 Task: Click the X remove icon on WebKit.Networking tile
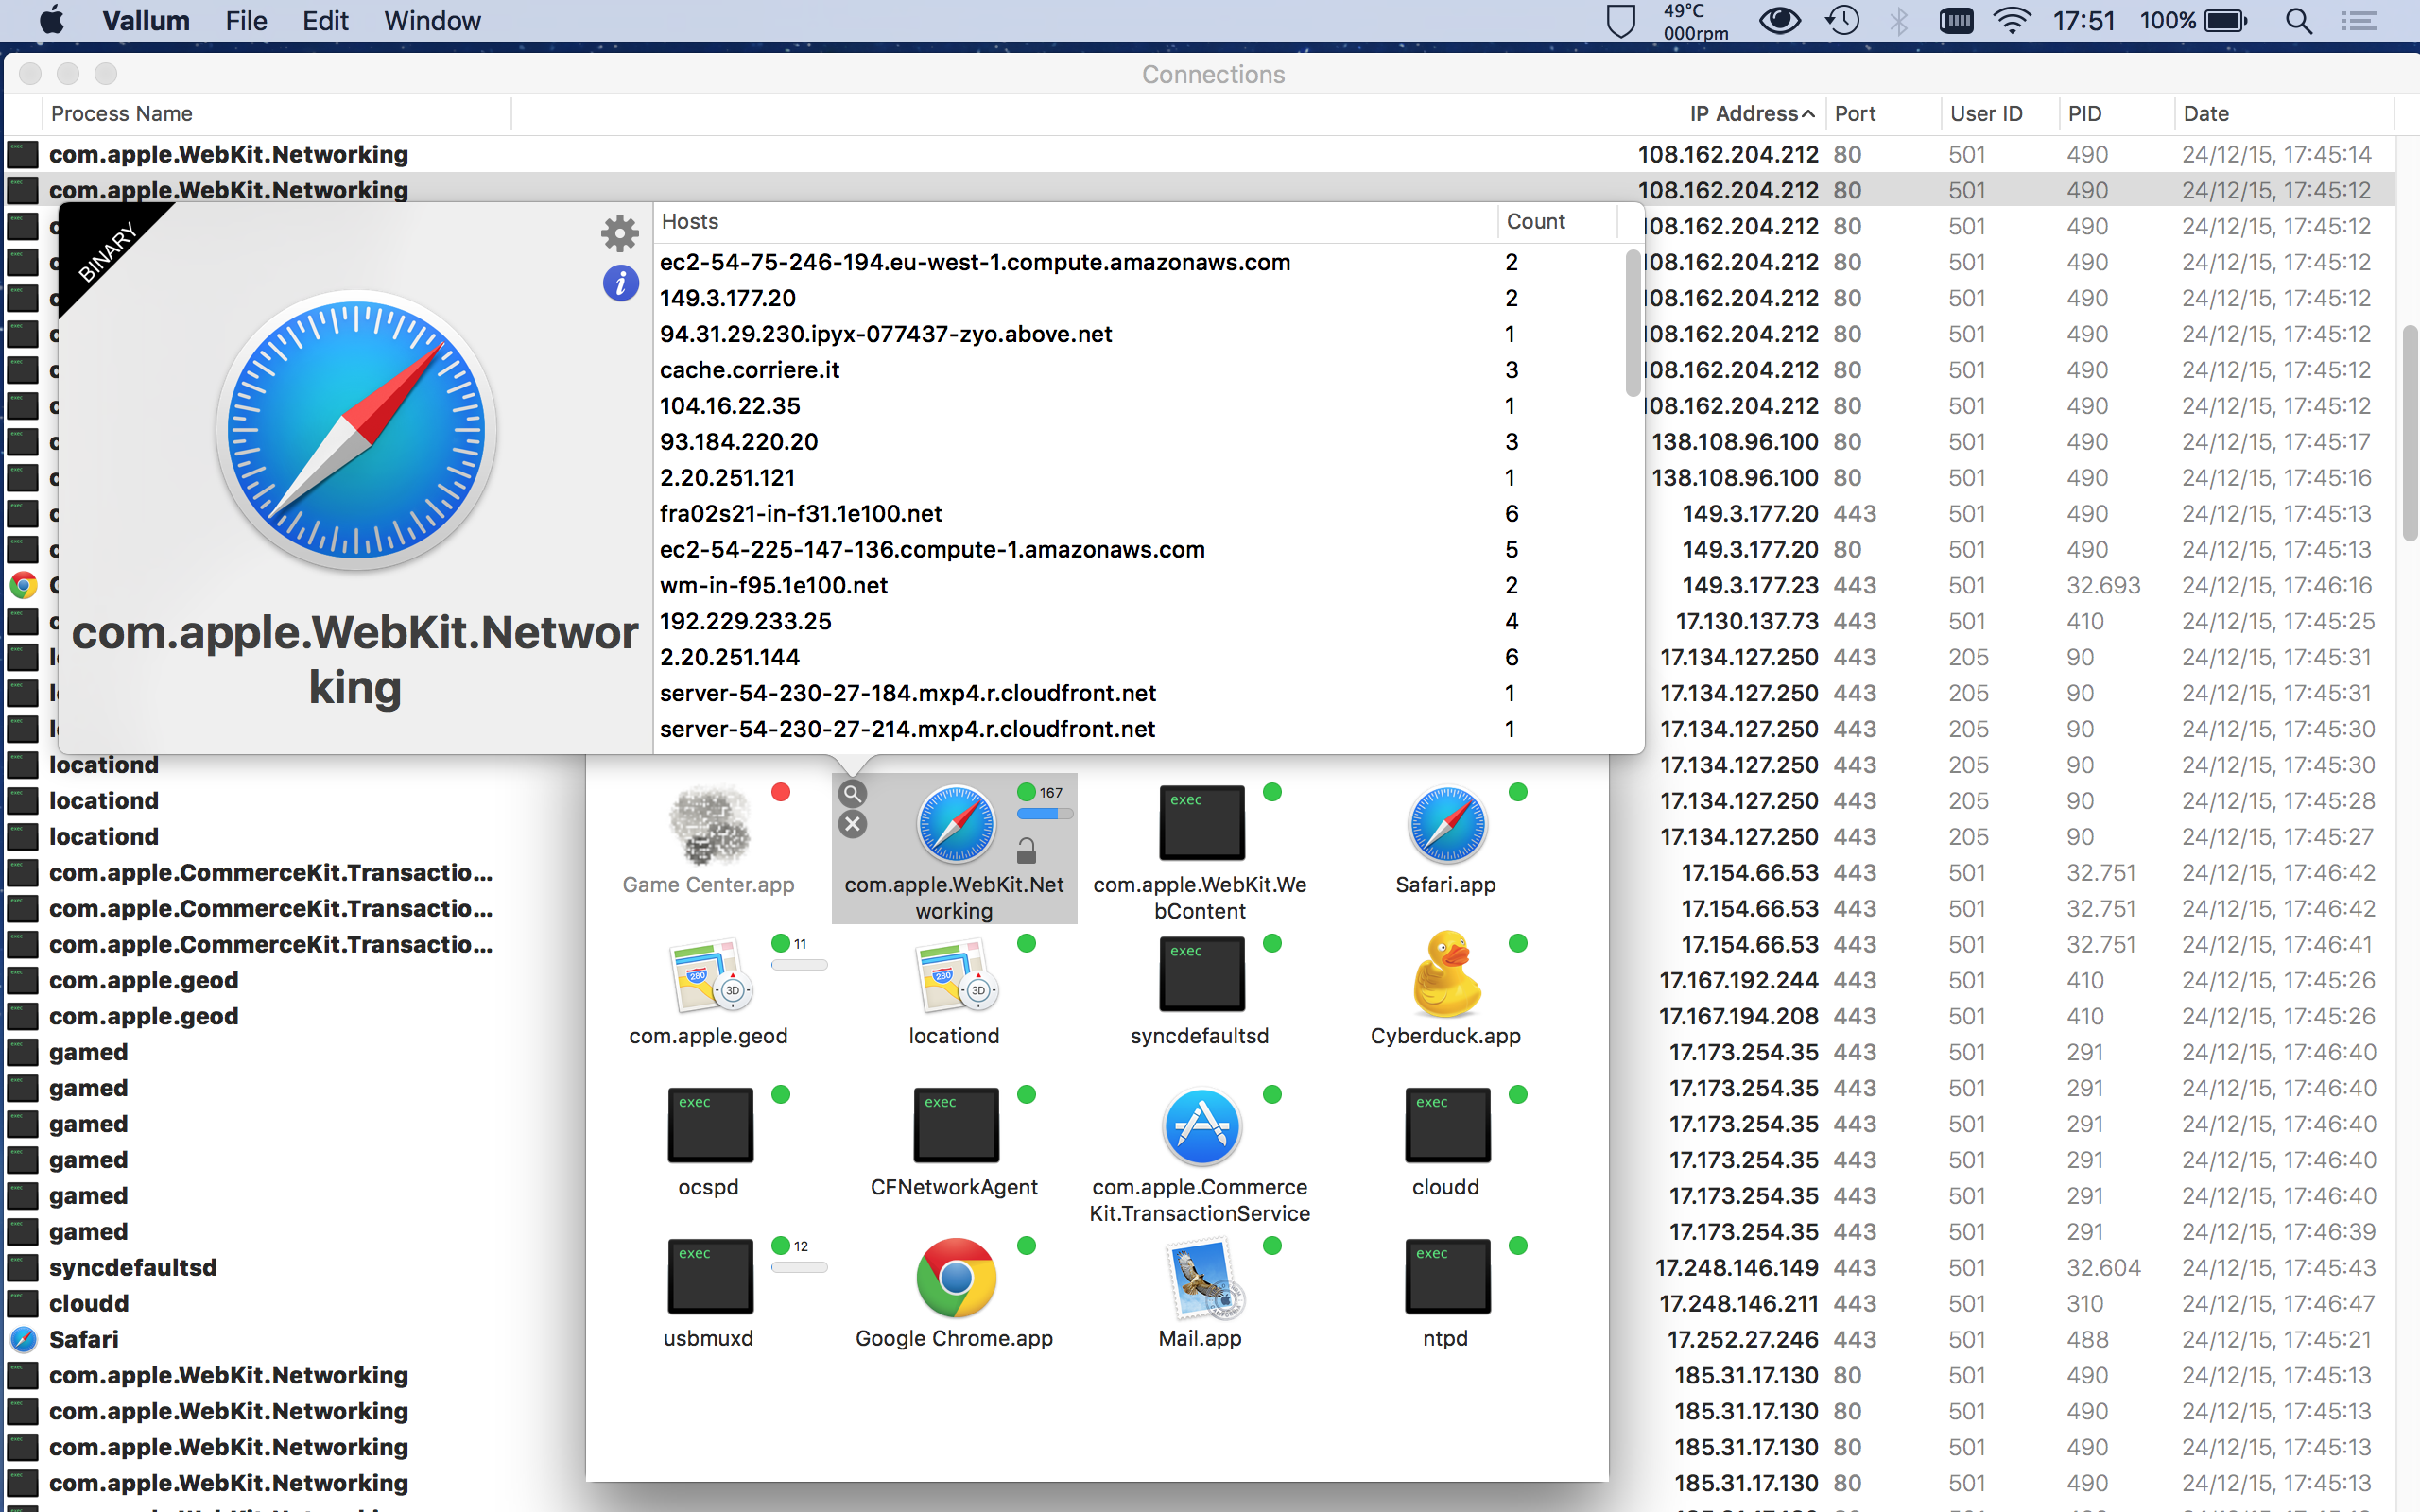pyautogui.click(x=852, y=824)
